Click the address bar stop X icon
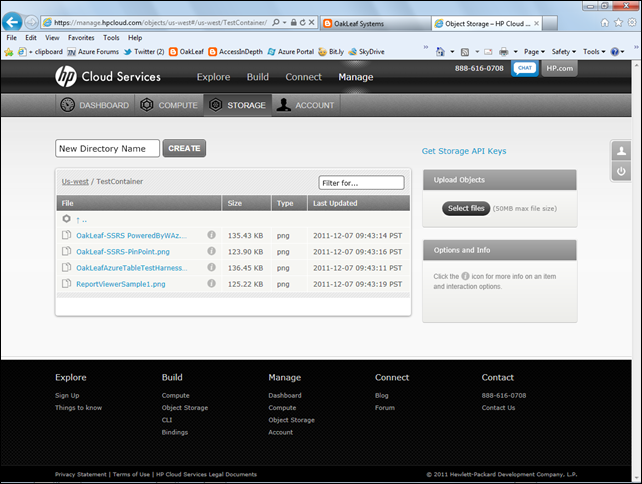 [x=312, y=22]
